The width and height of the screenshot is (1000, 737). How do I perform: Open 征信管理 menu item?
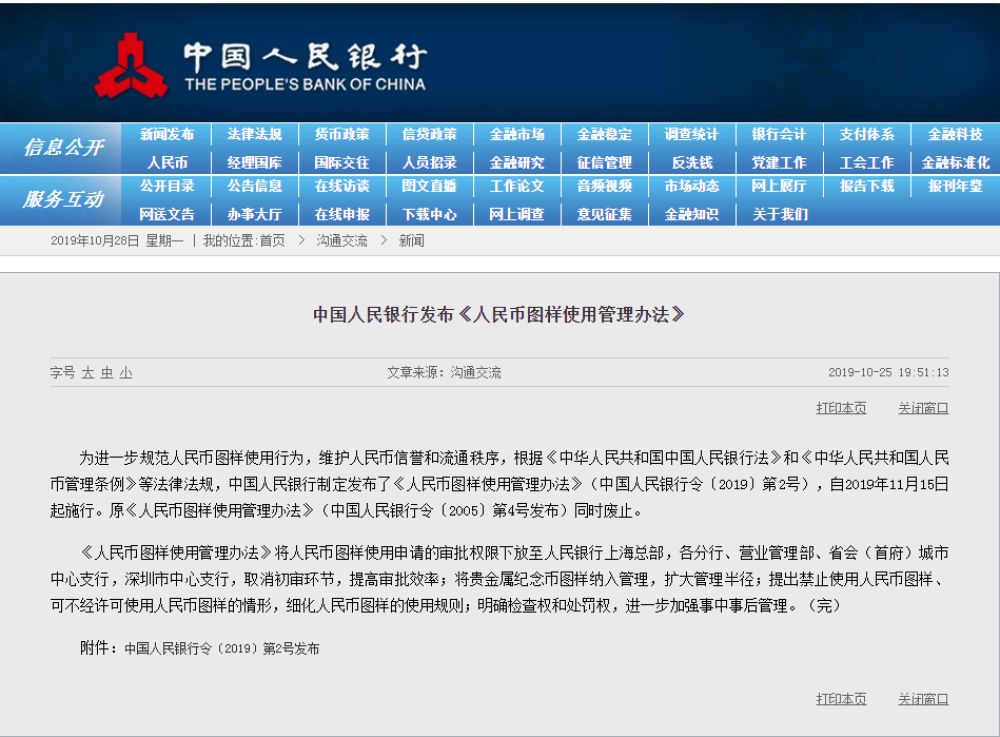click(x=604, y=163)
